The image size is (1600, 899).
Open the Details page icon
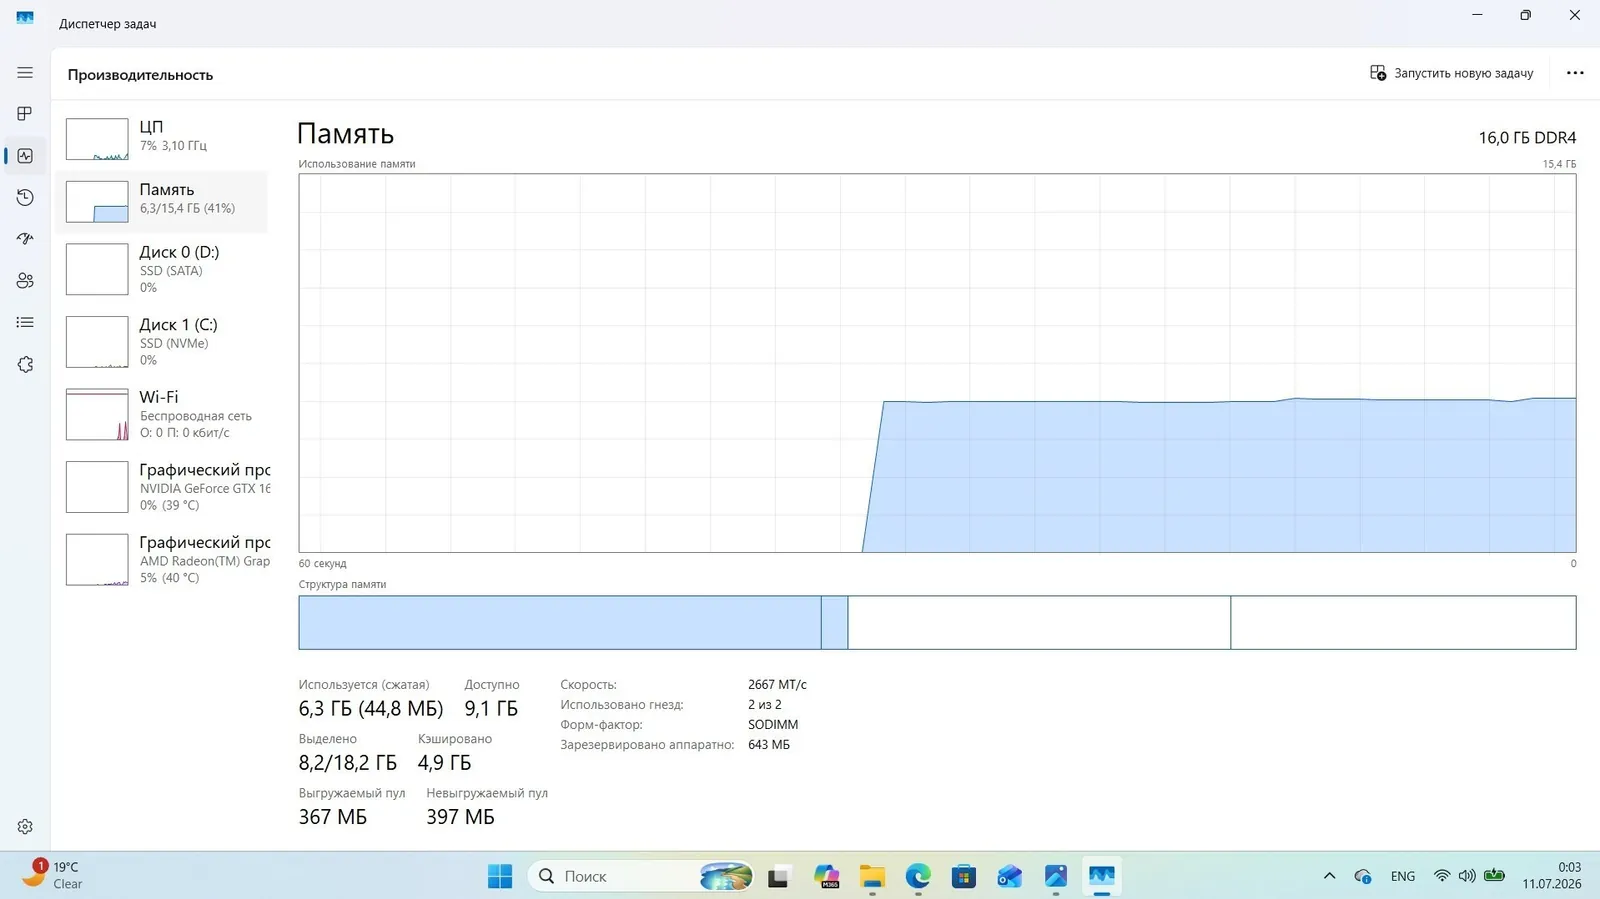(25, 322)
